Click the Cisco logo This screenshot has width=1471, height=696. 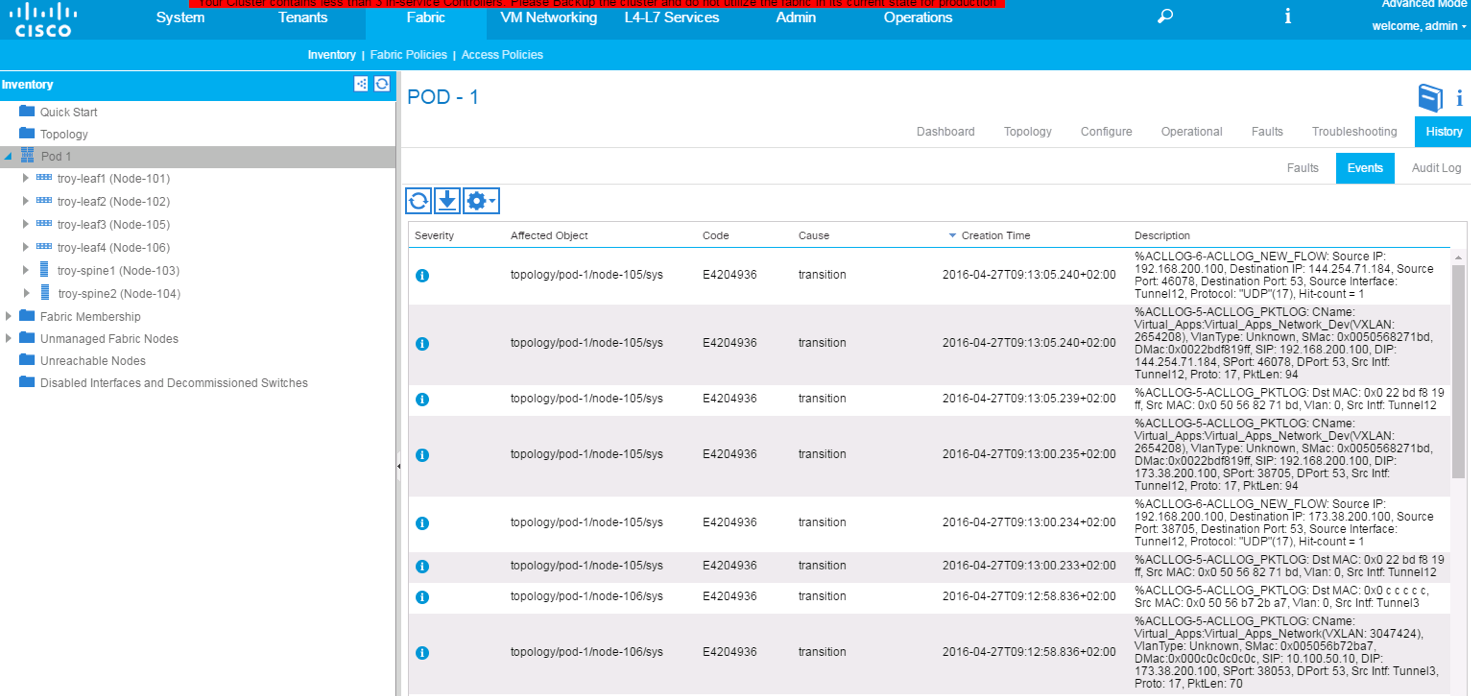click(45, 20)
